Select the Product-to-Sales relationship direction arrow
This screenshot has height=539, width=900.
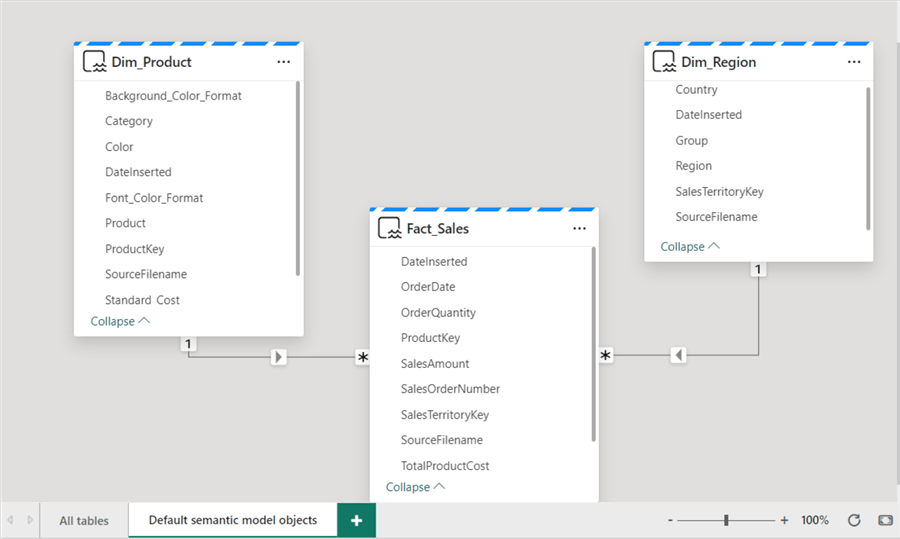[x=279, y=356]
